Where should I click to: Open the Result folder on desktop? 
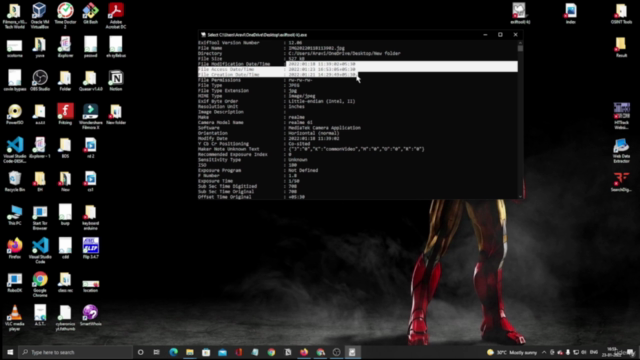621,47
